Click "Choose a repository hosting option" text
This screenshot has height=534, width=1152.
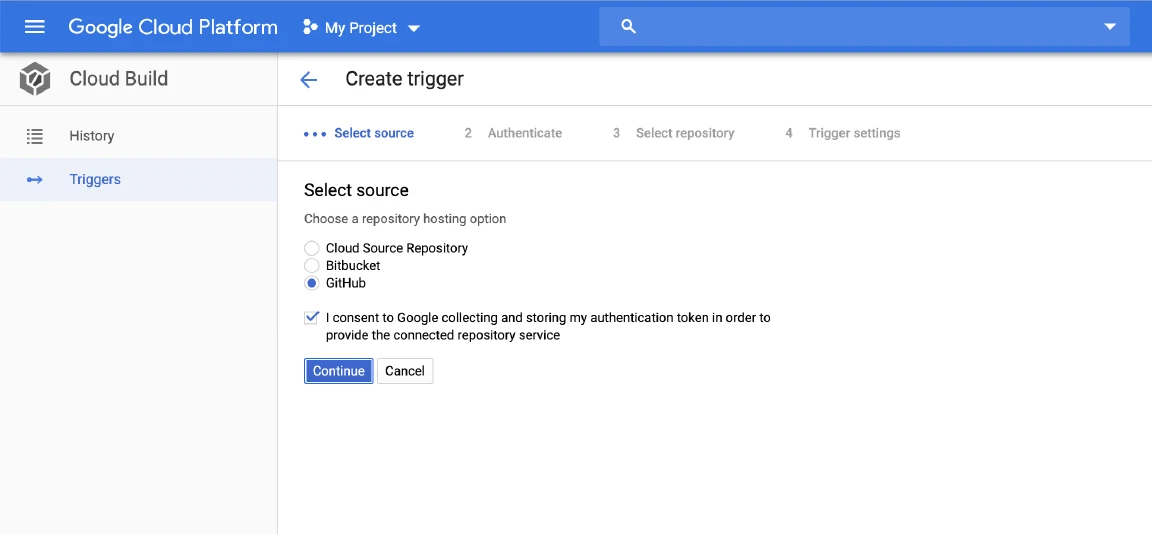click(405, 219)
